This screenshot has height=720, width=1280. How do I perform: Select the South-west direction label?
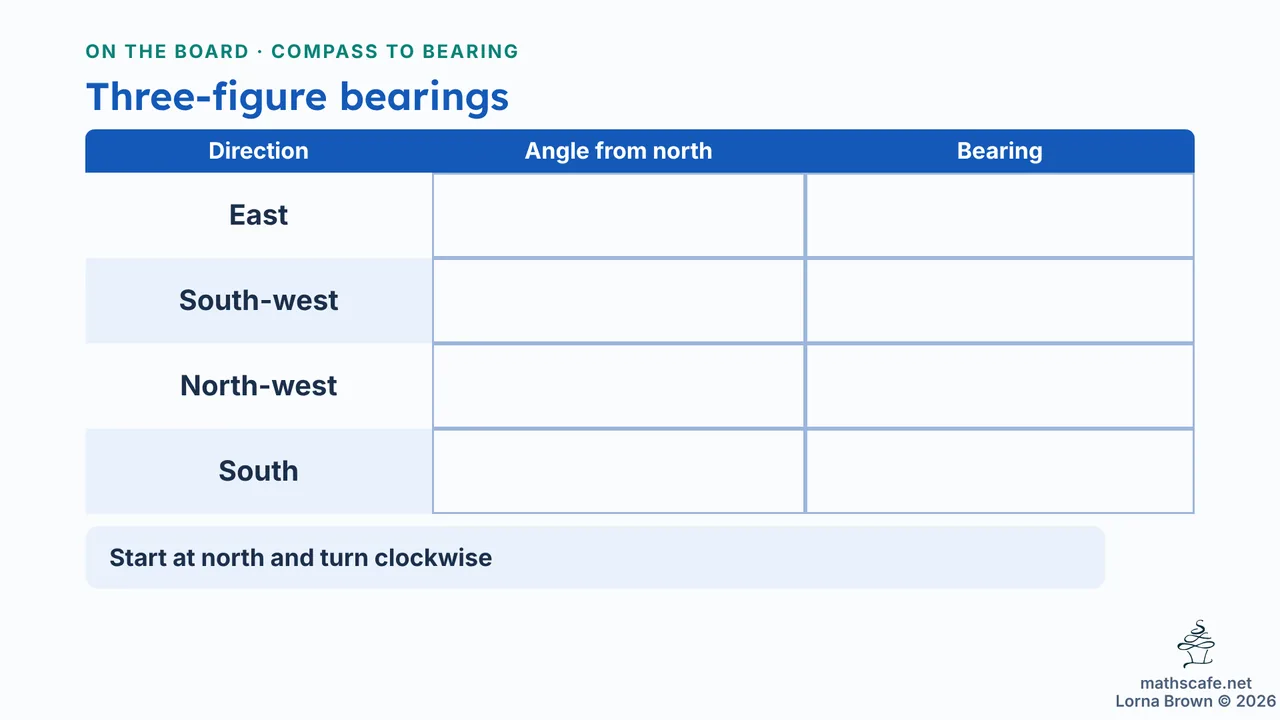(259, 301)
